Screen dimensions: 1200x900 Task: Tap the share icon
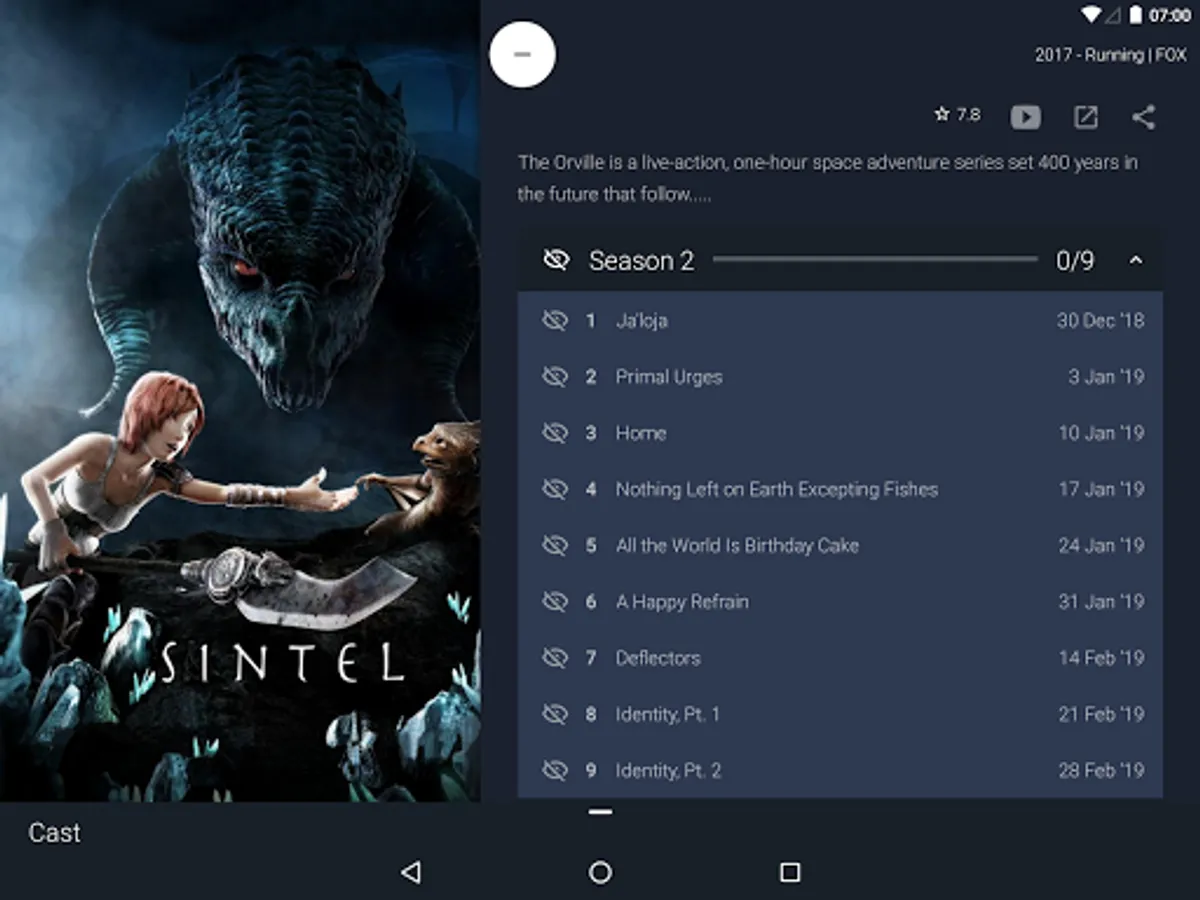(1143, 117)
